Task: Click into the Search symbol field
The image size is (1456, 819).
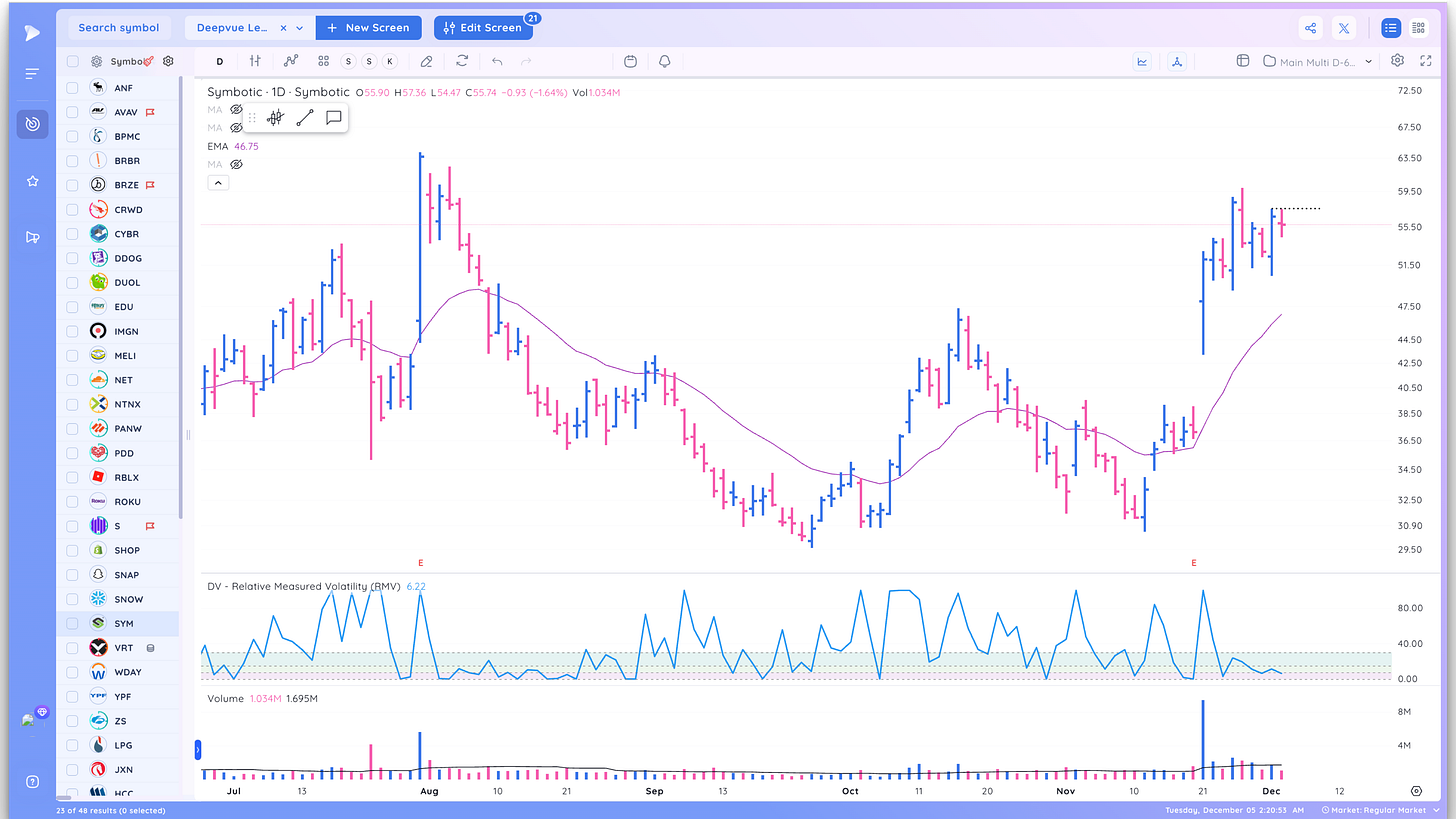Action: coord(118,28)
